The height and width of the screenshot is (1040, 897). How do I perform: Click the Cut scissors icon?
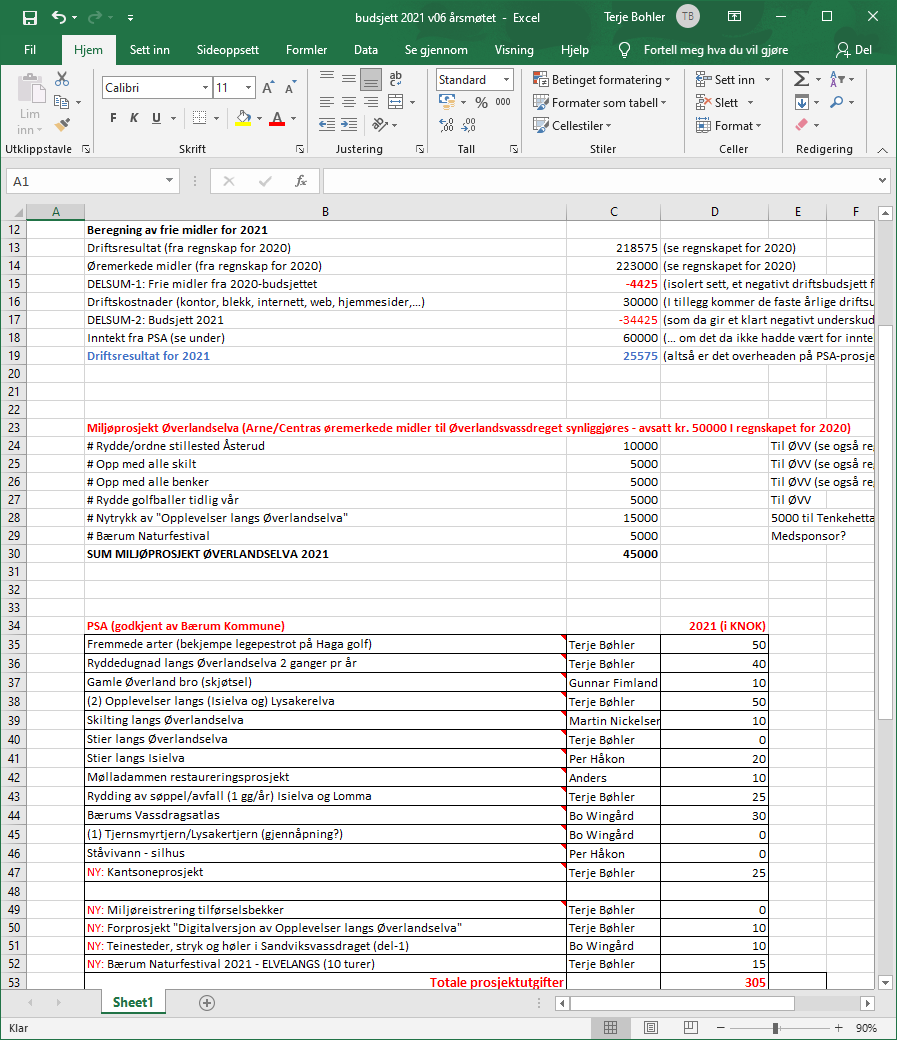pos(62,79)
